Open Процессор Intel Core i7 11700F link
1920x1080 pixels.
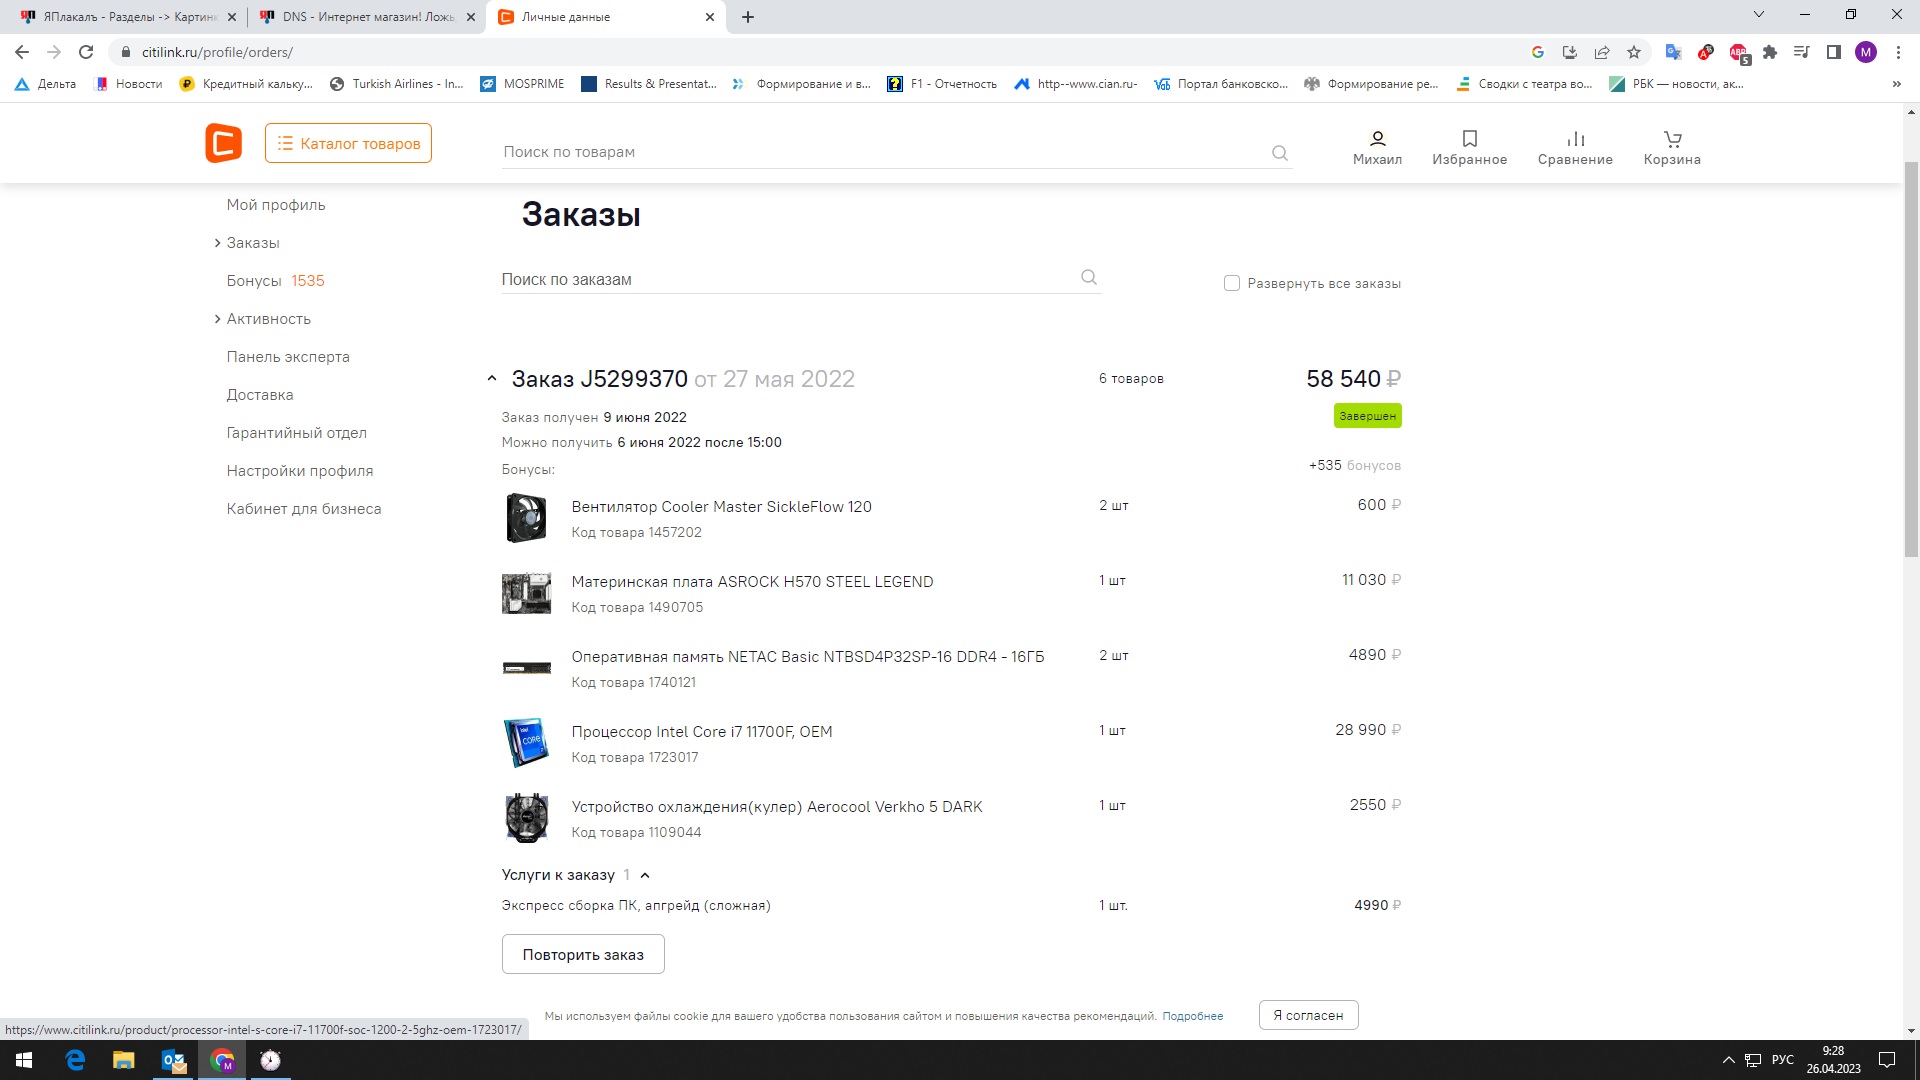[702, 732]
